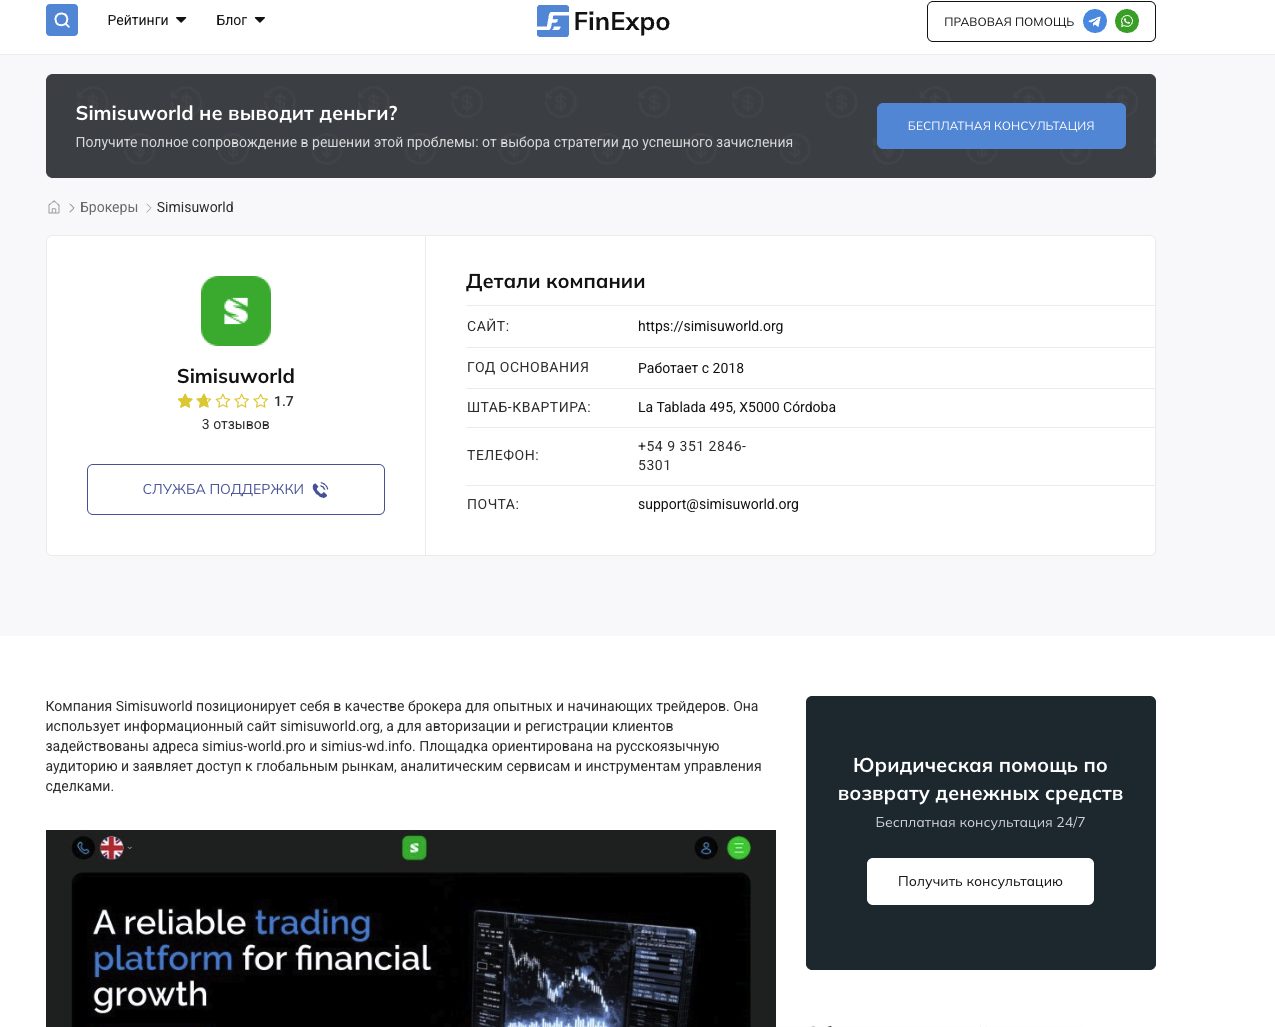Click the ПРАВОВАЯ ПОМОЩЬ button
Screen dimensions: 1275x1027
1041,22
